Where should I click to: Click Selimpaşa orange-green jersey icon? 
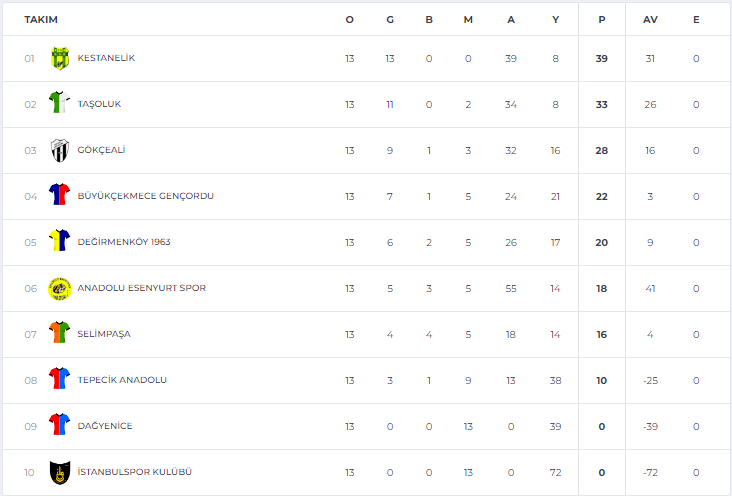tap(59, 332)
